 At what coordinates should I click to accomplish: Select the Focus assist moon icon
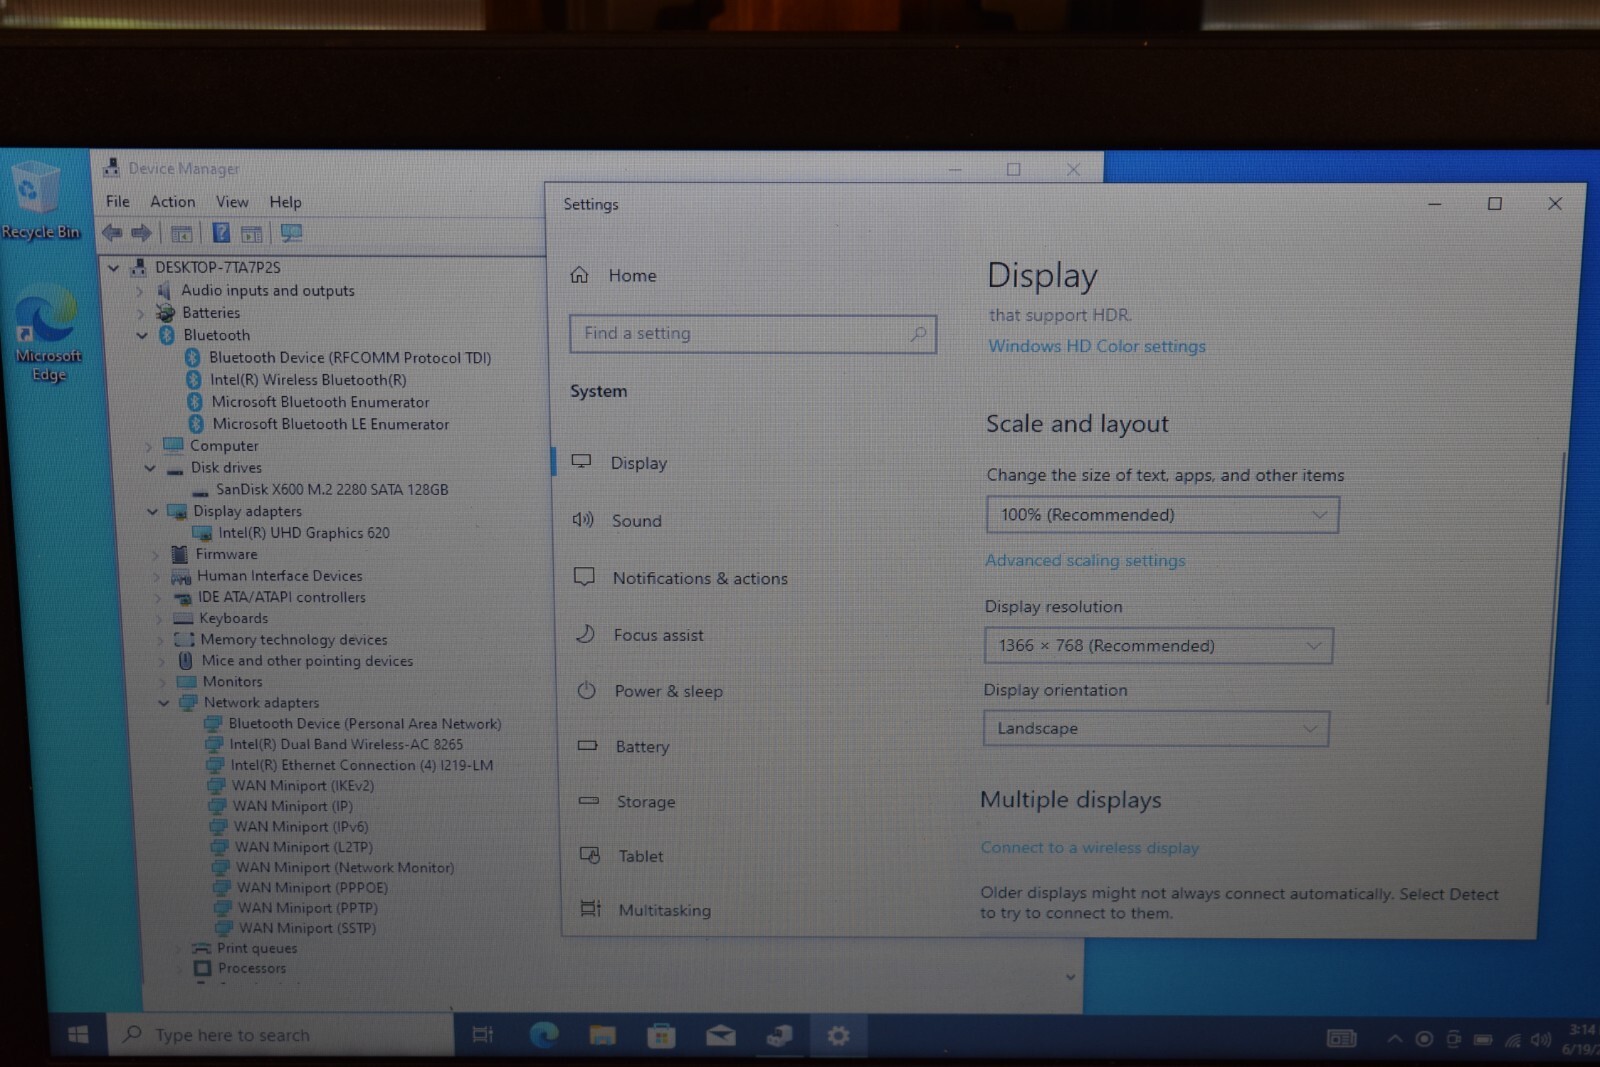coord(586,634)
